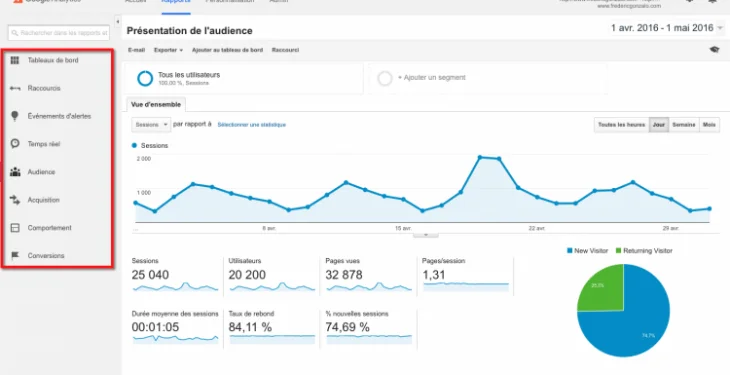Select Toutes les heures view
The image size is (730, 375).
coord(622,125)
